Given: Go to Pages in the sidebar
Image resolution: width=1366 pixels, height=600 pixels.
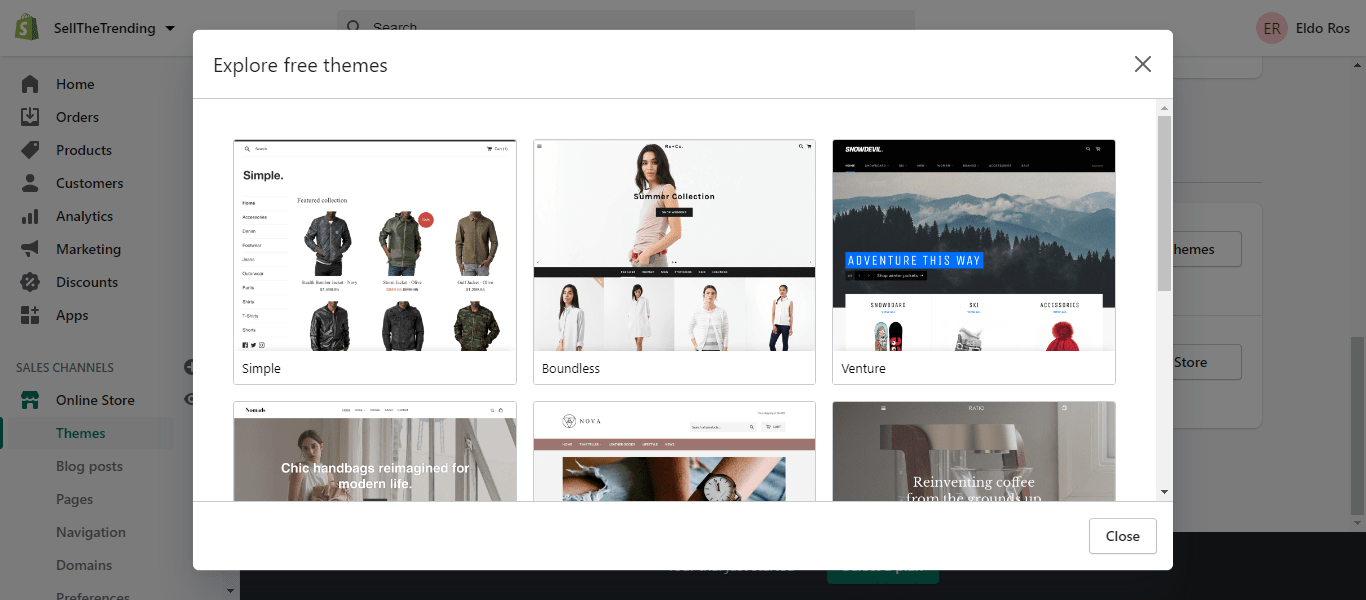Looking at the screenshot, I should (74, 499).
